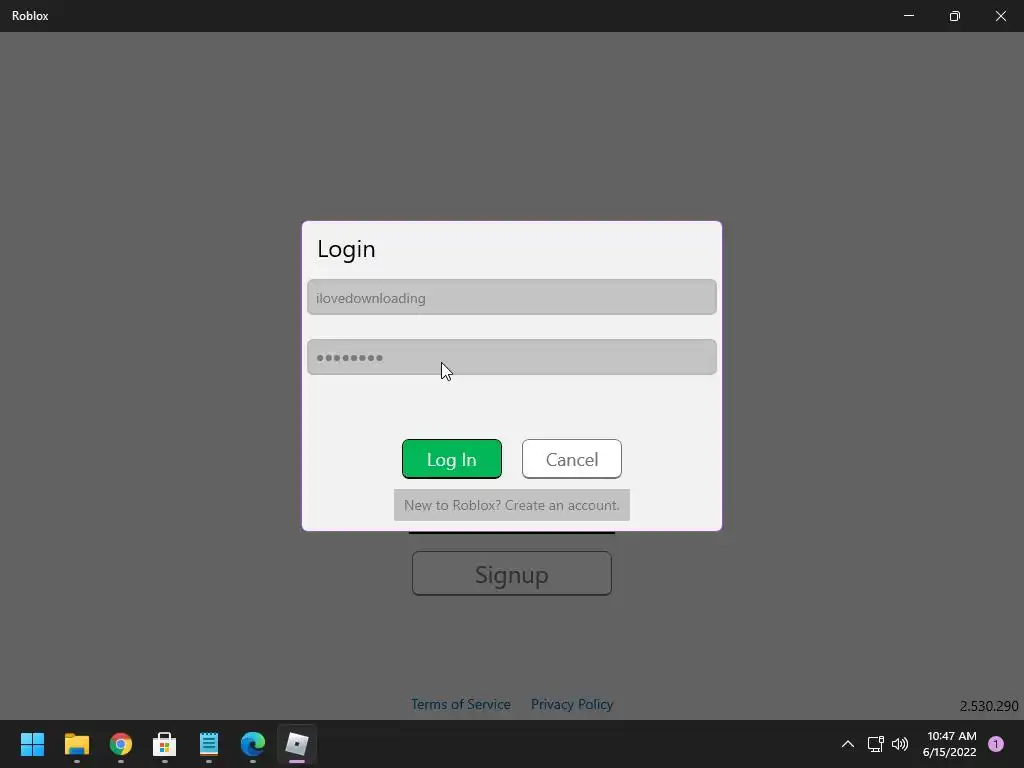
Task: Click the Signup button behind the dialog
Action: click(x=511, y=574)
